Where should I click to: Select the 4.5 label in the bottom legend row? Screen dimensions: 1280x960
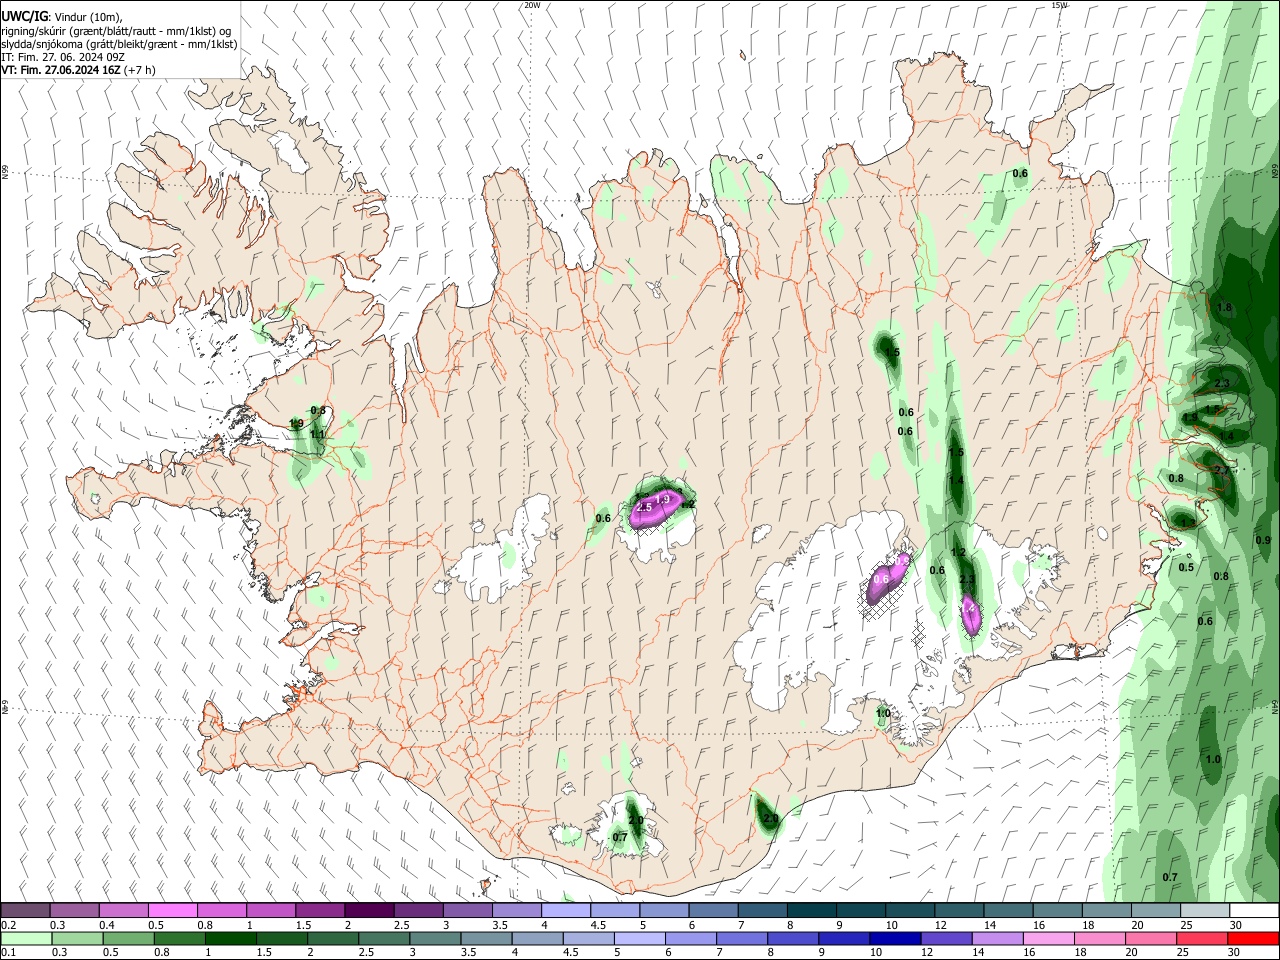571,953
